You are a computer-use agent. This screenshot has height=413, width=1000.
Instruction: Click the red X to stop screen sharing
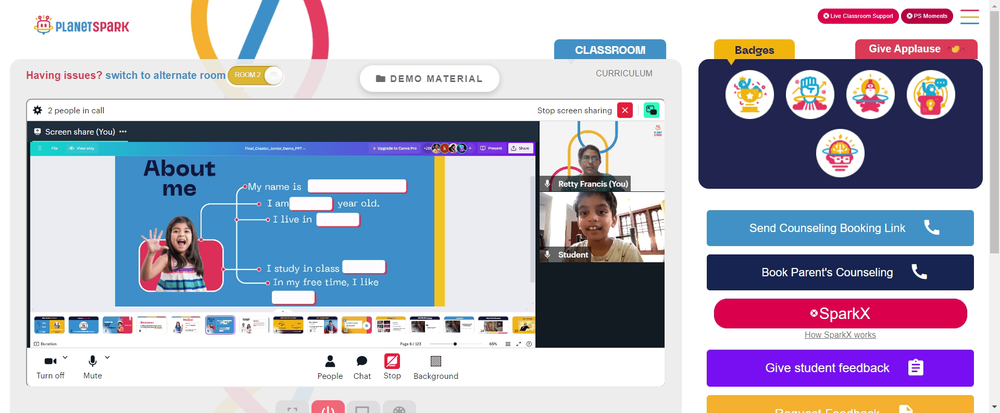(625, 110)
